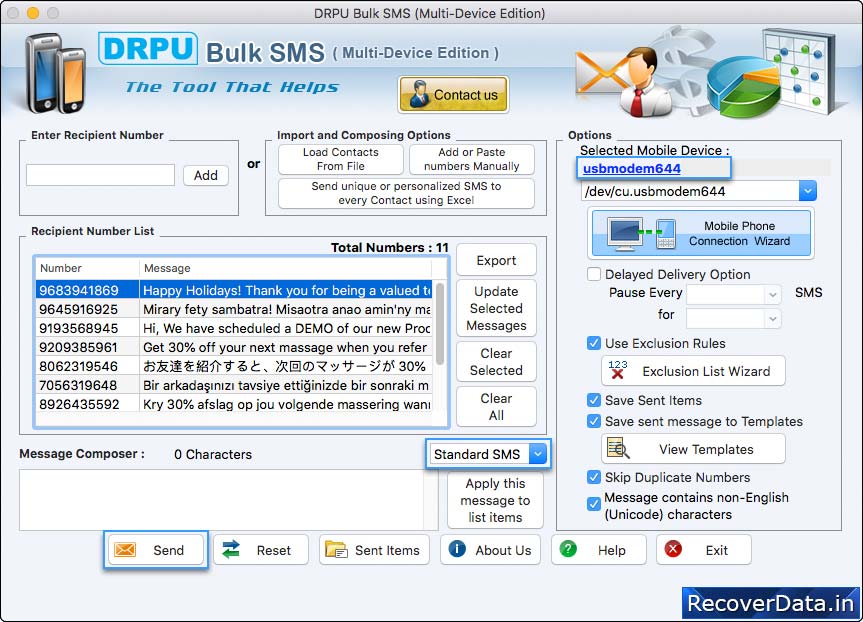Open the Standard SMS type dropdown

tap(538, 454)
